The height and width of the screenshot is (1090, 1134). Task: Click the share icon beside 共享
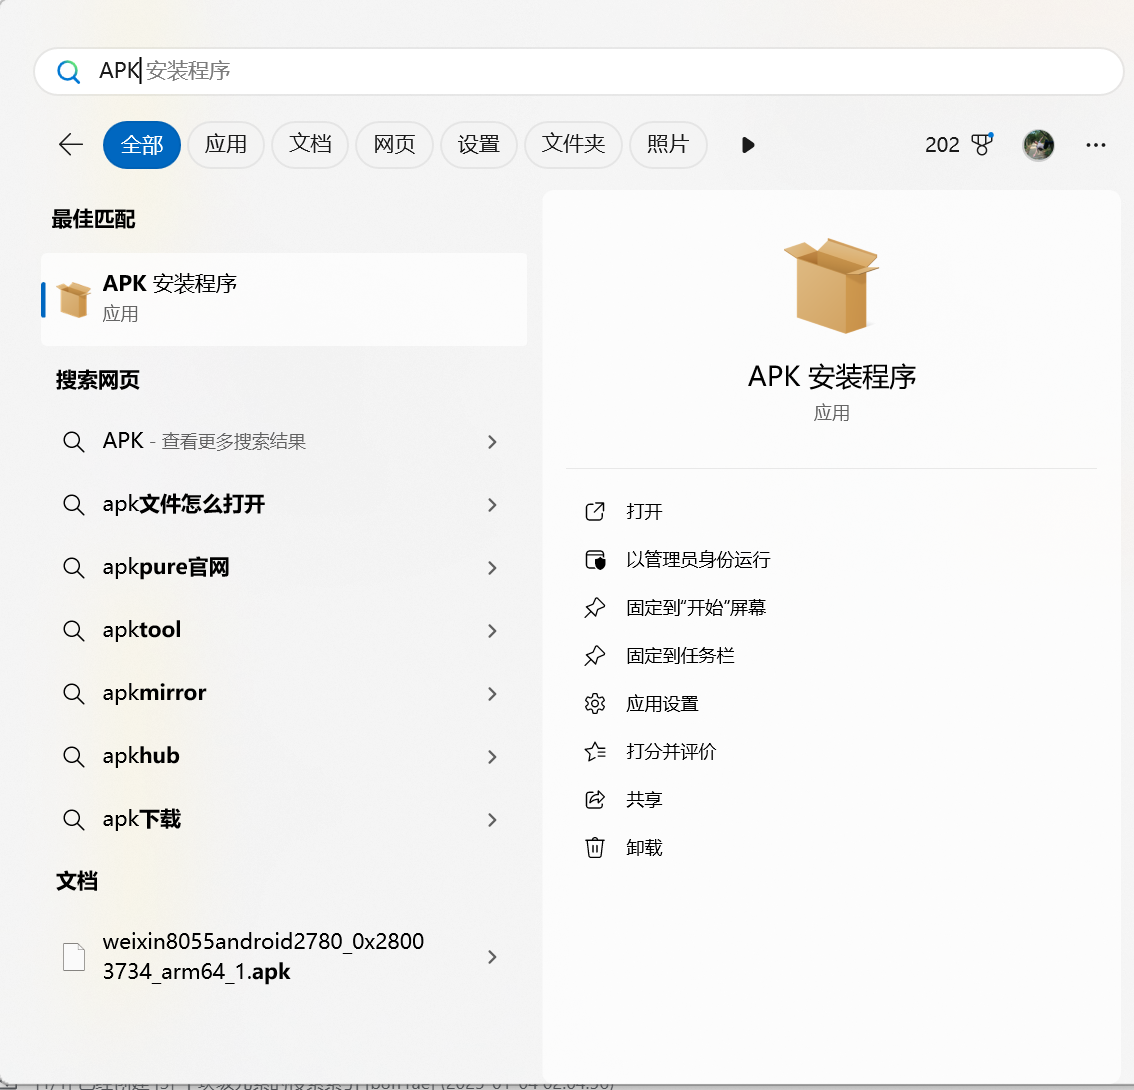point(594,799)
